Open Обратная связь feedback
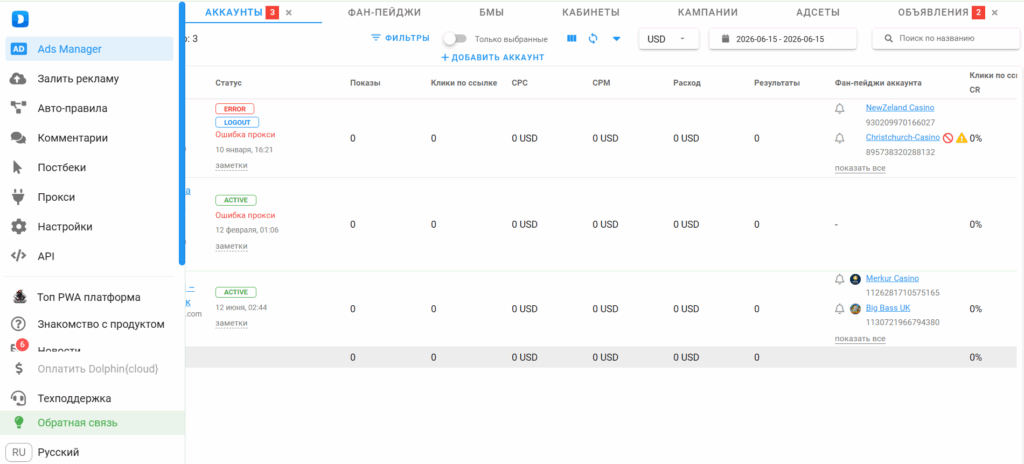This screenshot has width=1024, height=464. pyautogui.click(x=78, y=423)
